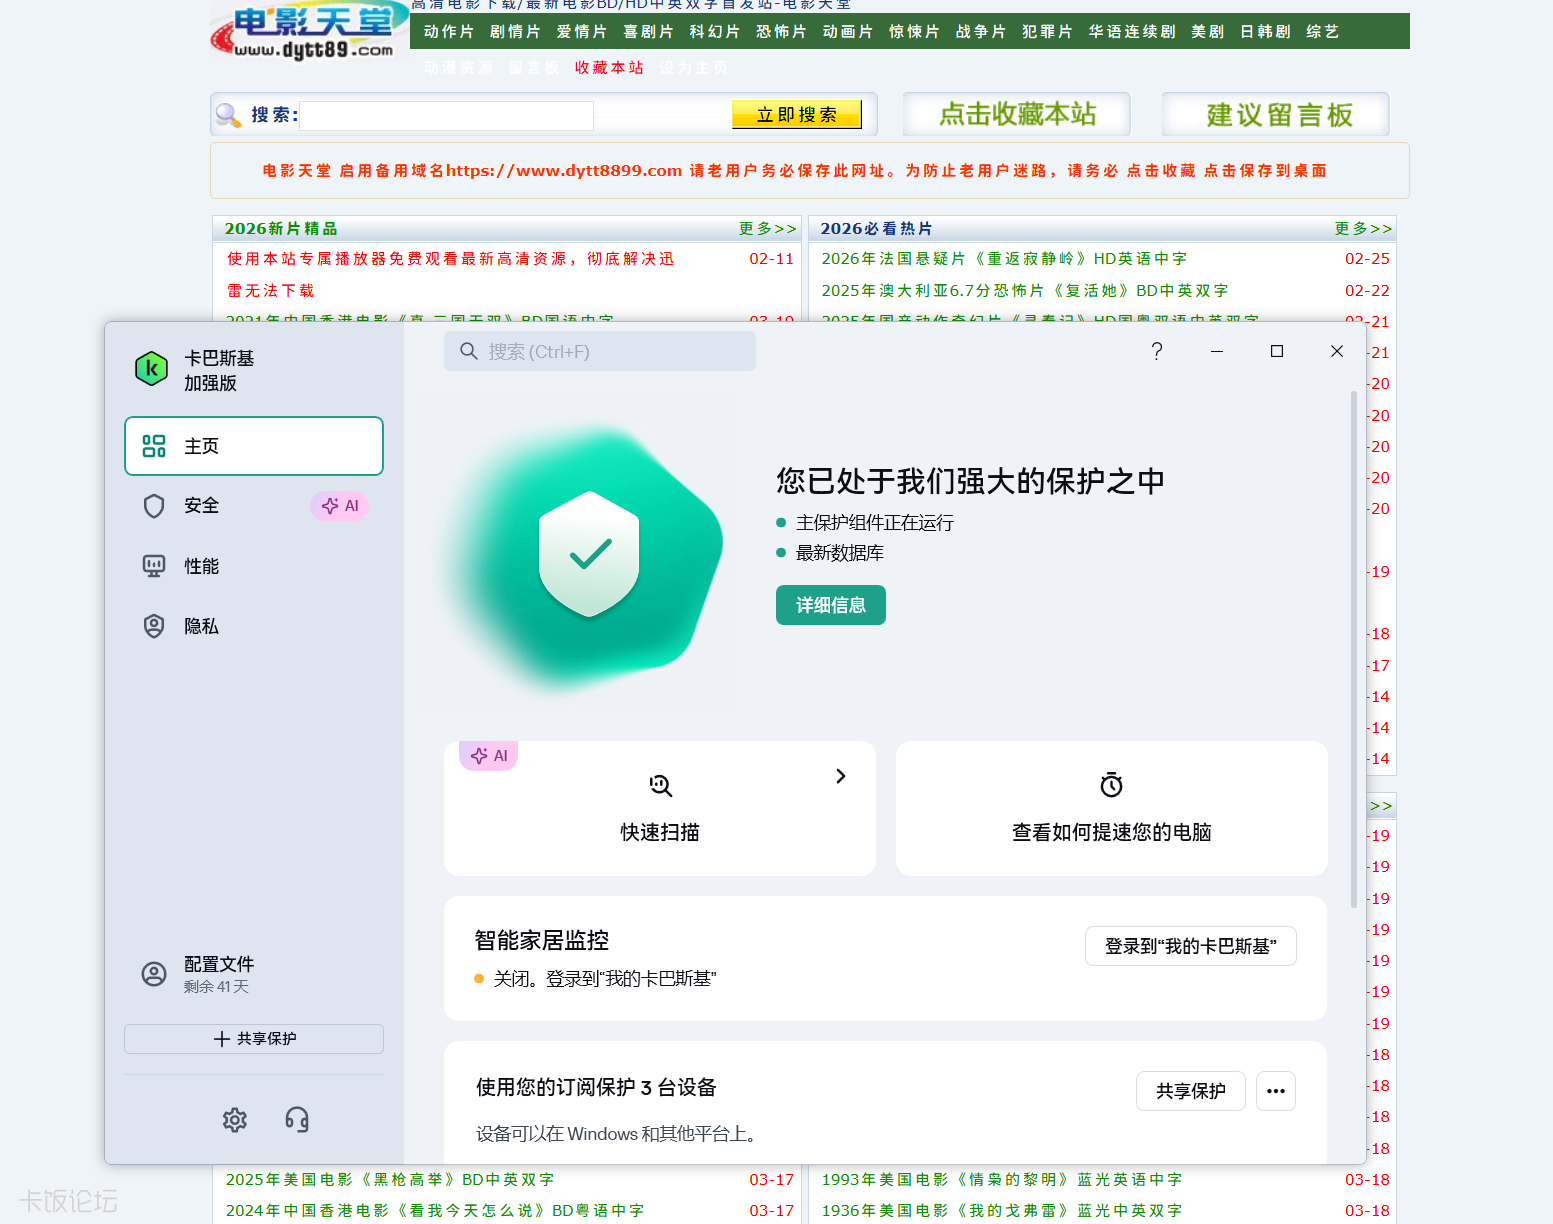Open Kaspersky settings via the gear icon

click(234, 1119)
